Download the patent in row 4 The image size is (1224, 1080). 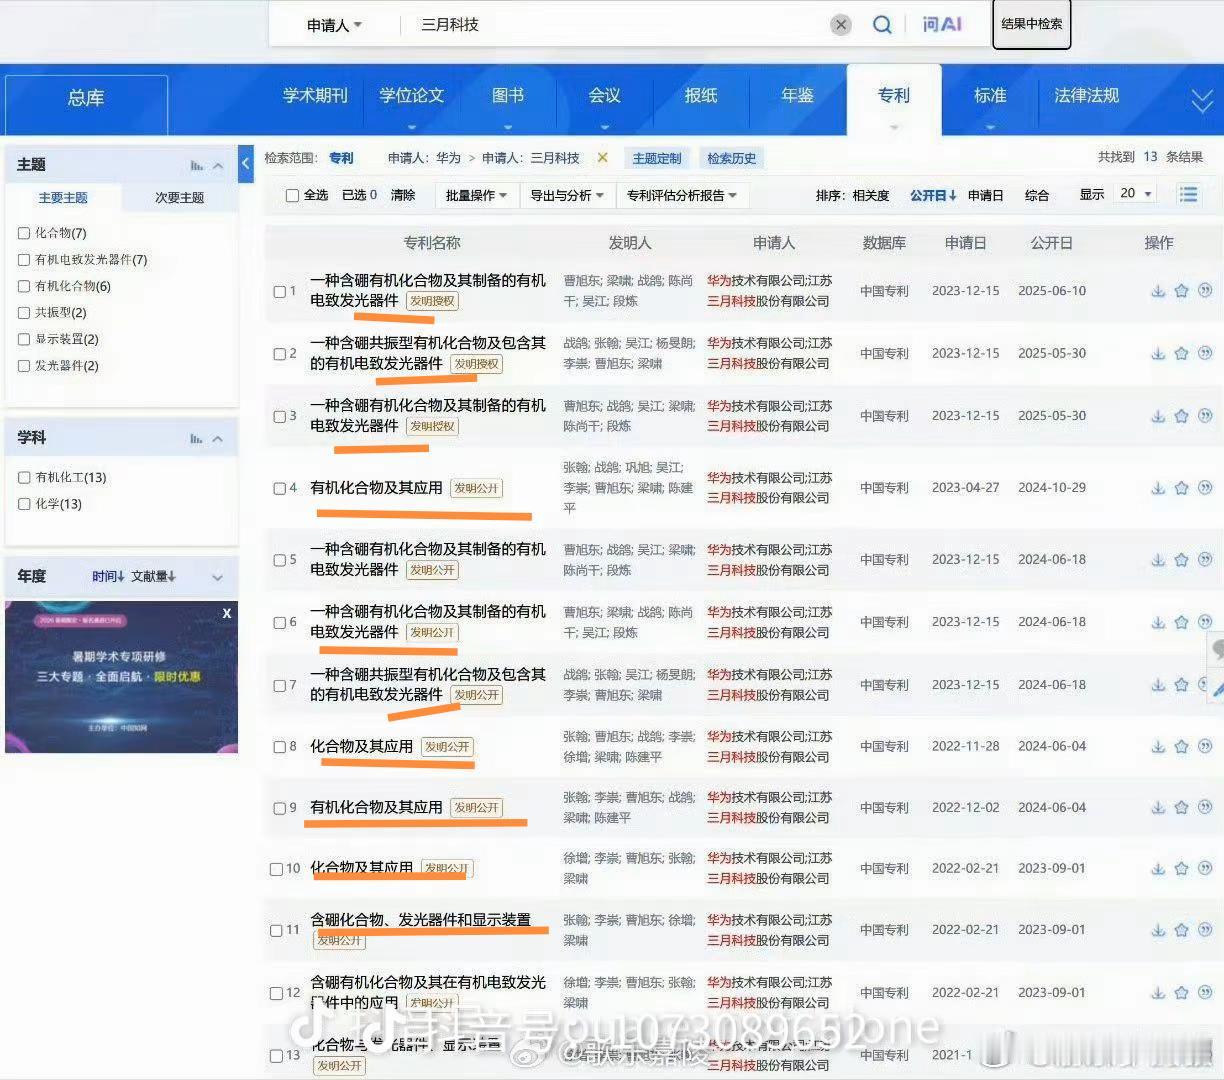tap(1158, 488)
